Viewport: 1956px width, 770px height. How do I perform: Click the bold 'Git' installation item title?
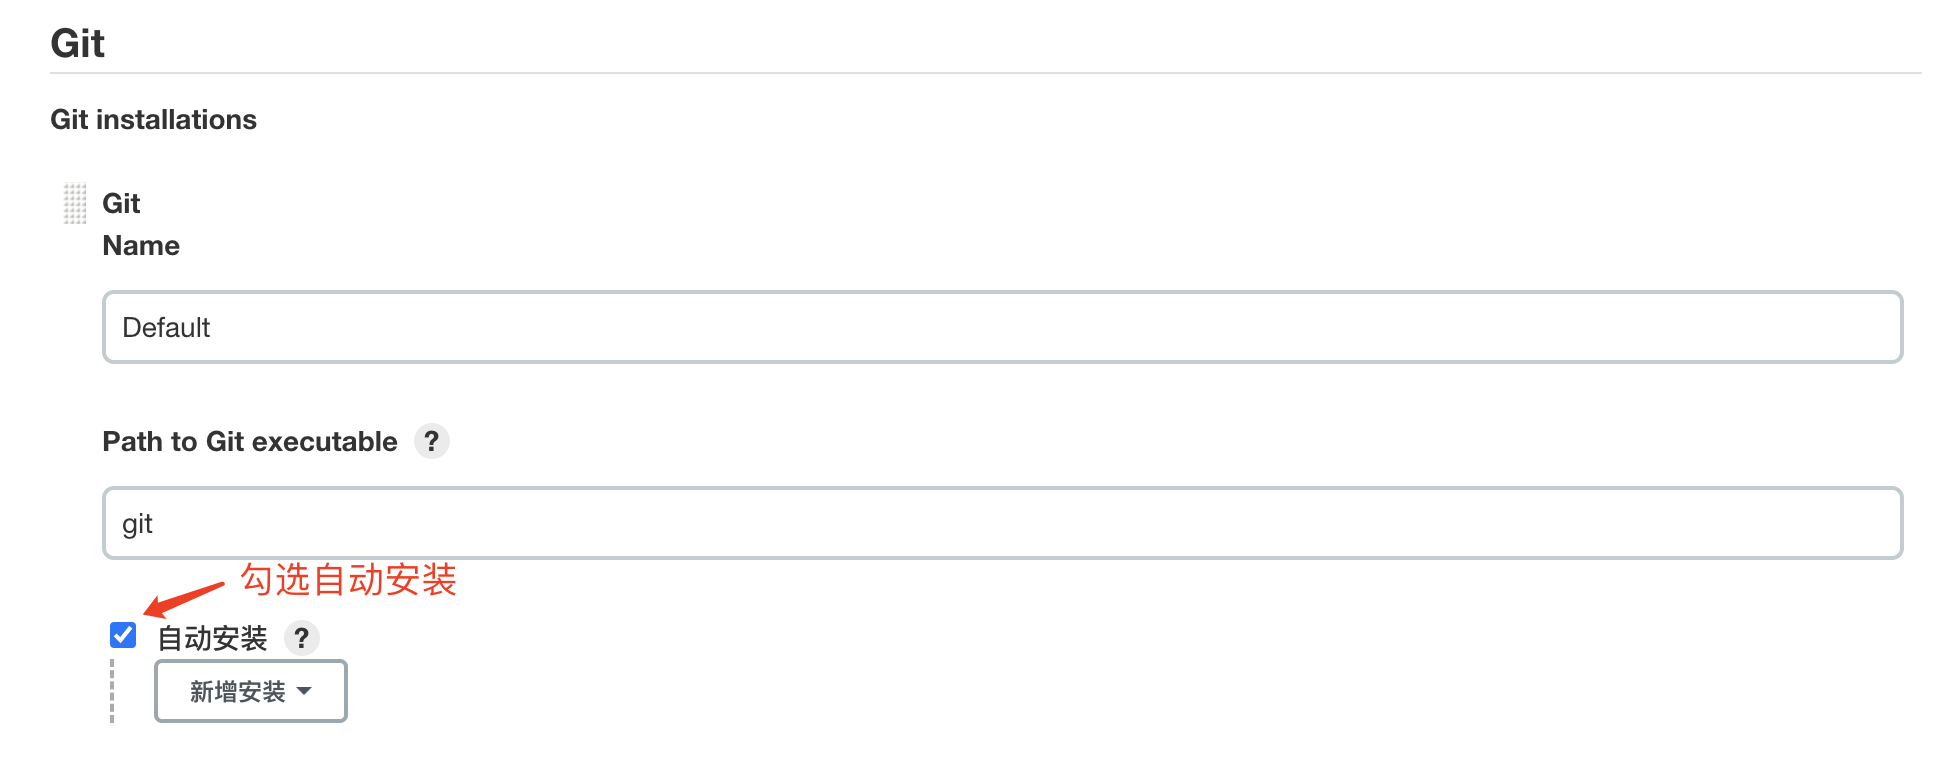(121, 204)
